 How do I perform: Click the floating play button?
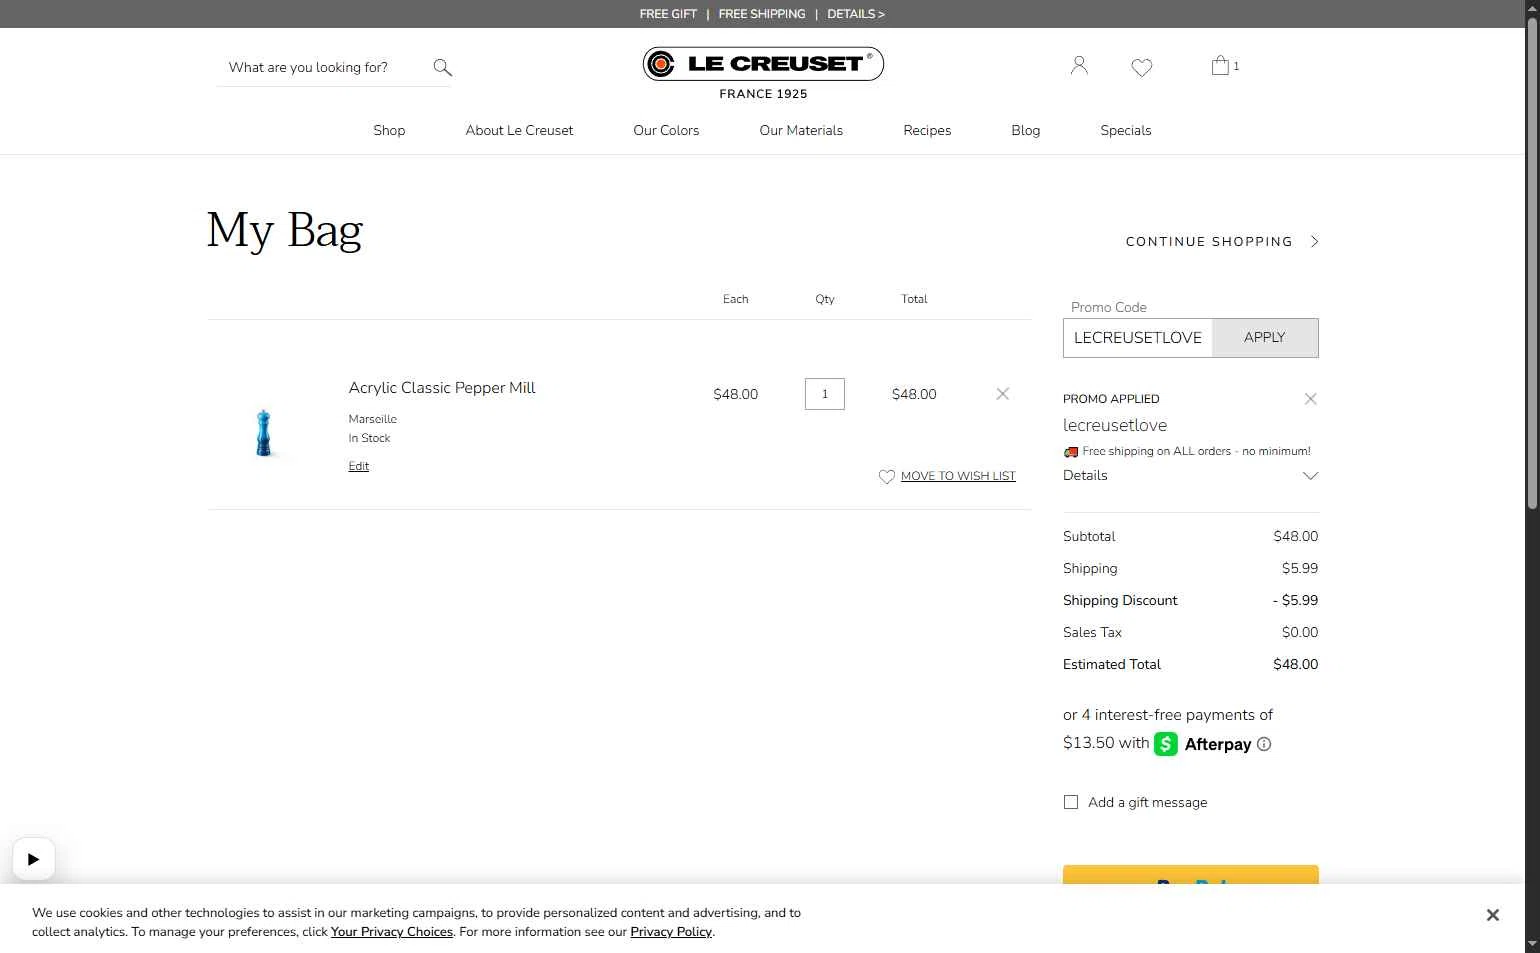coord(34,859)
